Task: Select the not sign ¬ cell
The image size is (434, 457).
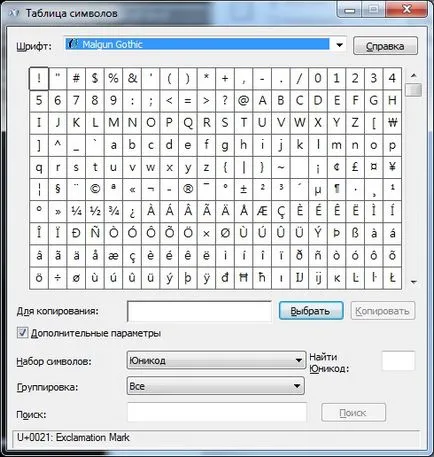Action: [151, 189]
